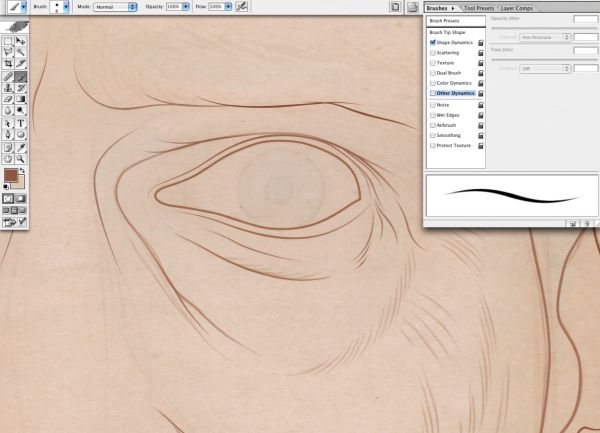Select the Clone Stamp tool

(x=8, y=88)
